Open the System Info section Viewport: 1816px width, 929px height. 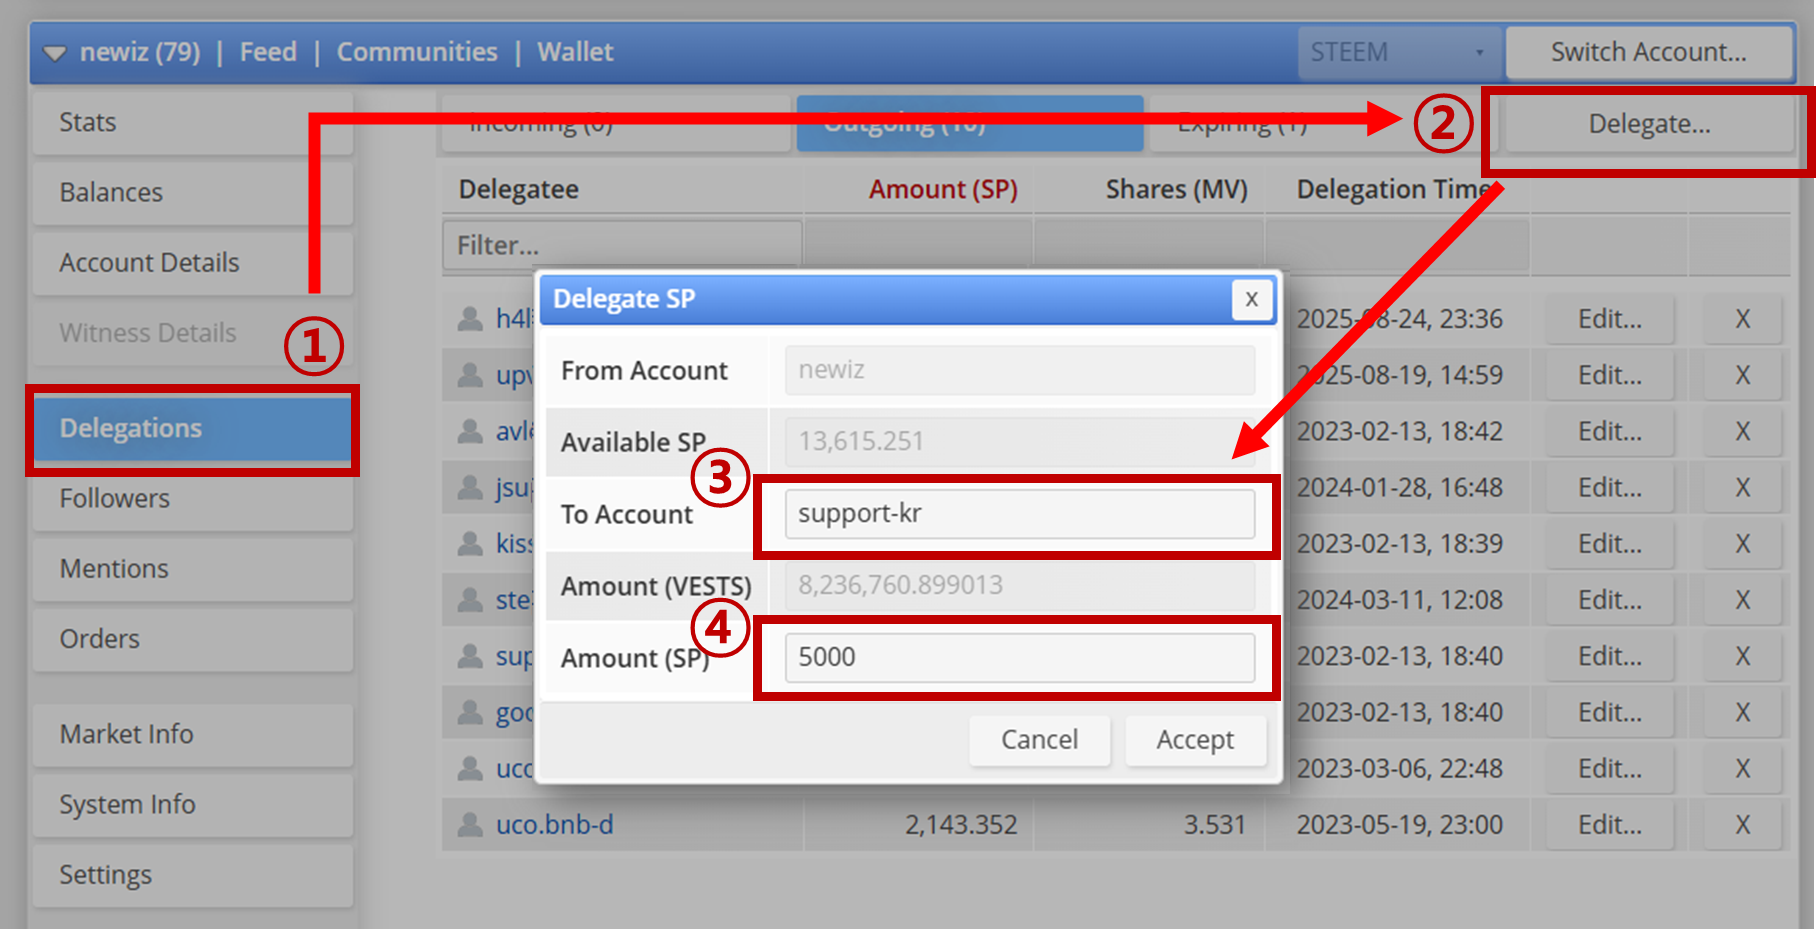pos(193,804)
